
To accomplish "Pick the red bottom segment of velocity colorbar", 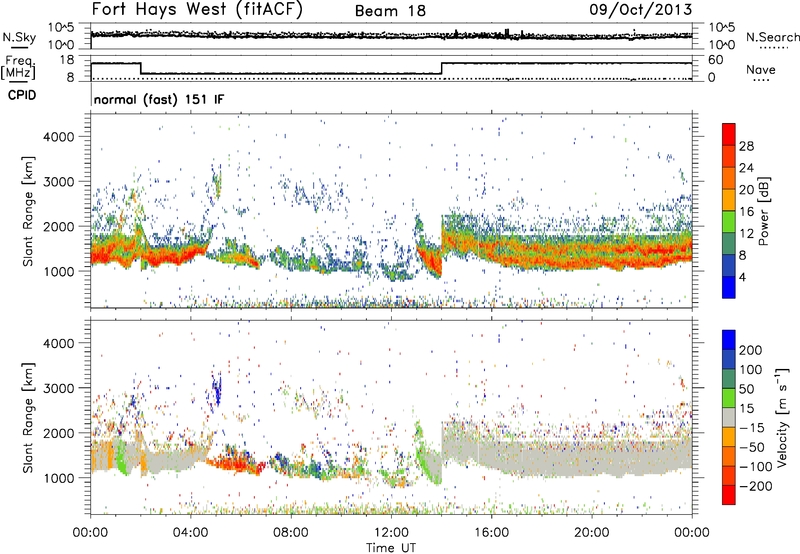I will [x=729, y=495].
